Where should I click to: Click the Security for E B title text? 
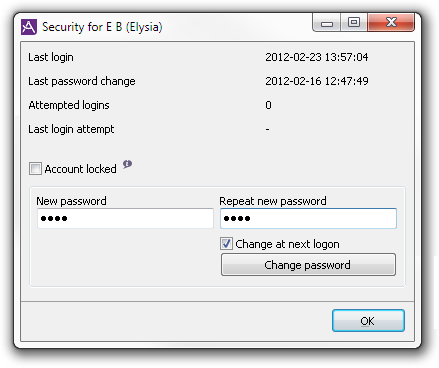coord(102,27)
